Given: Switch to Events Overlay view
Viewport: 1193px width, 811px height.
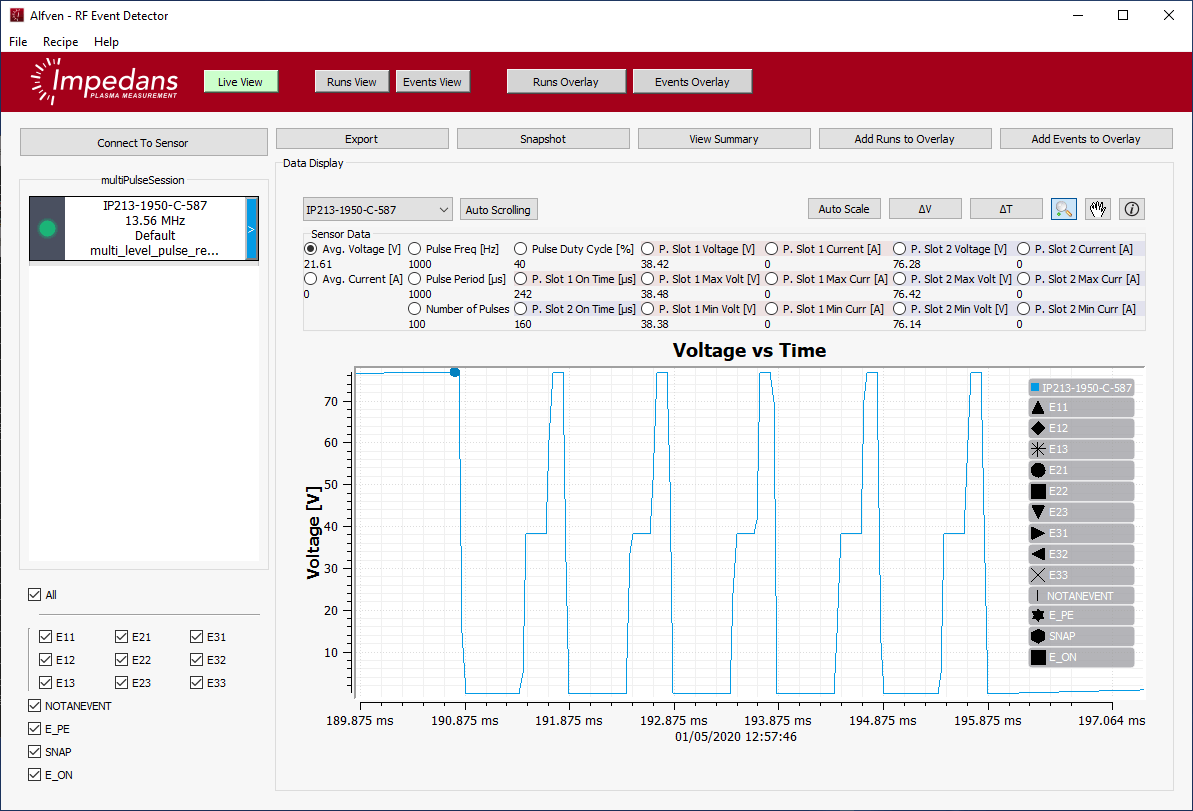Looking at the screenshot, I should point(692,82).
